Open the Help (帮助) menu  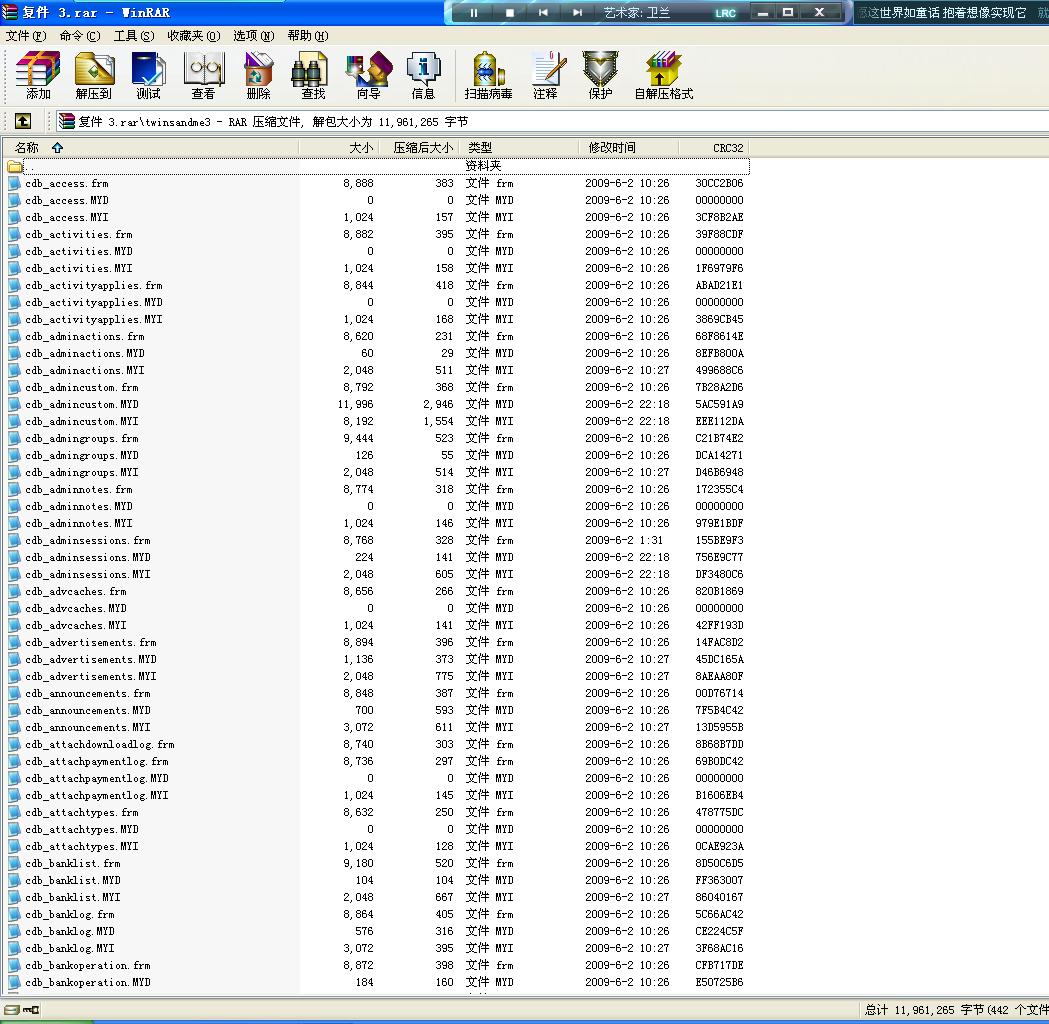[308, 35]
